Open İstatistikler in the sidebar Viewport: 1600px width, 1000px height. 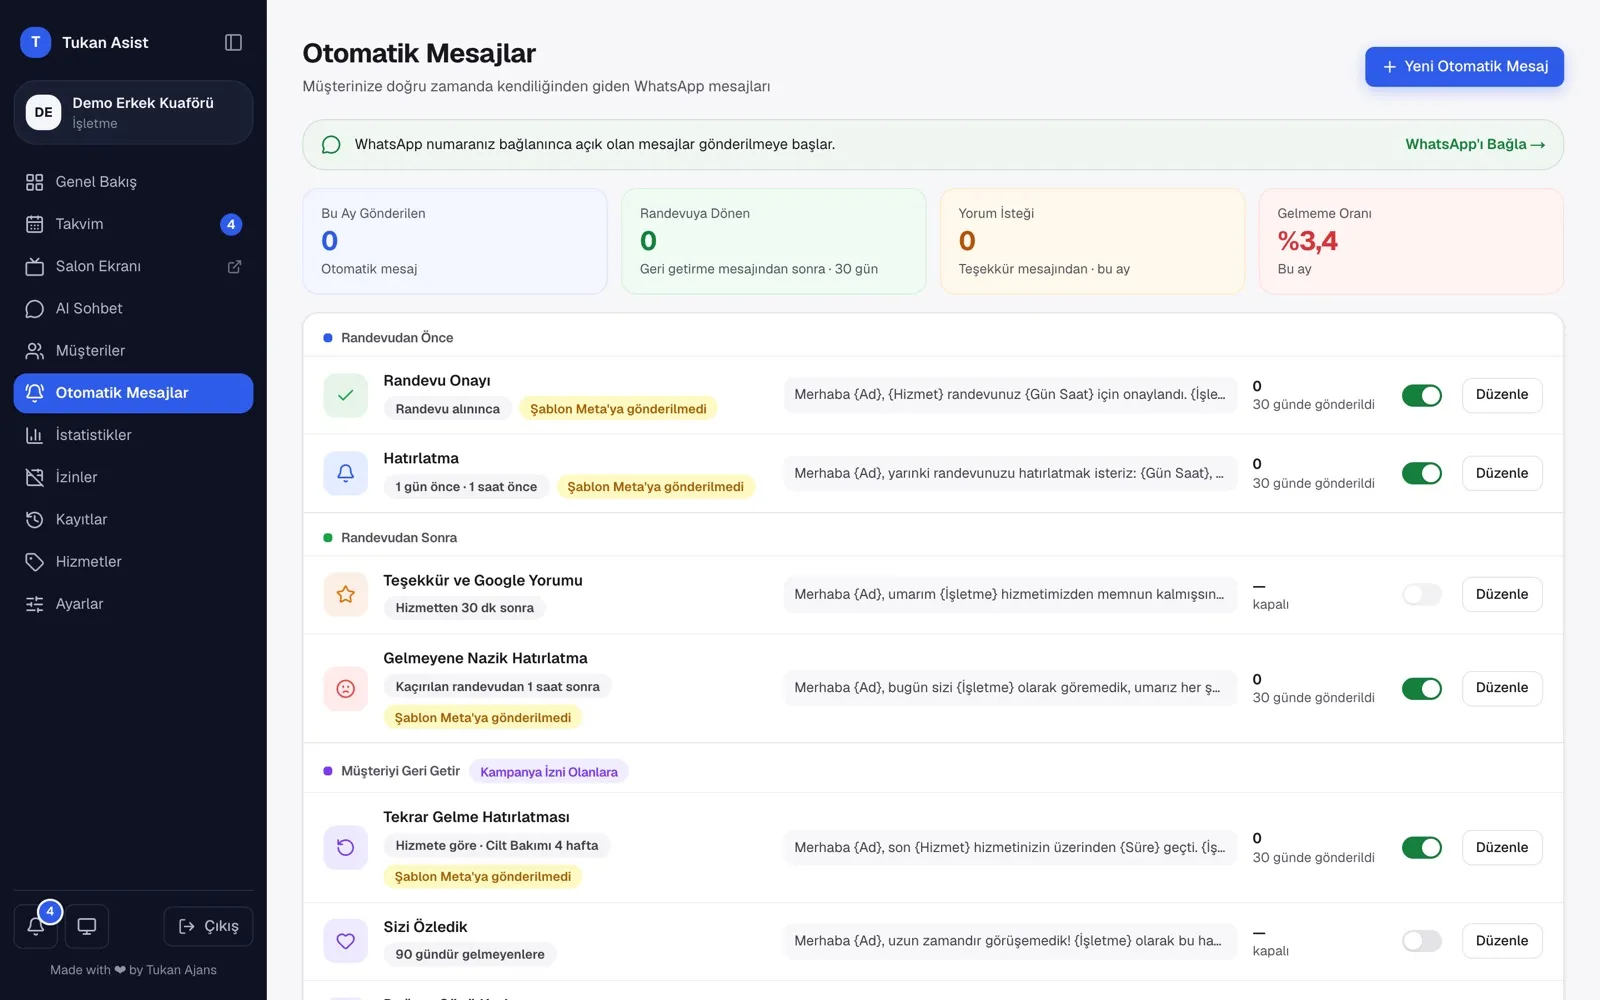[x=133, y=435]
